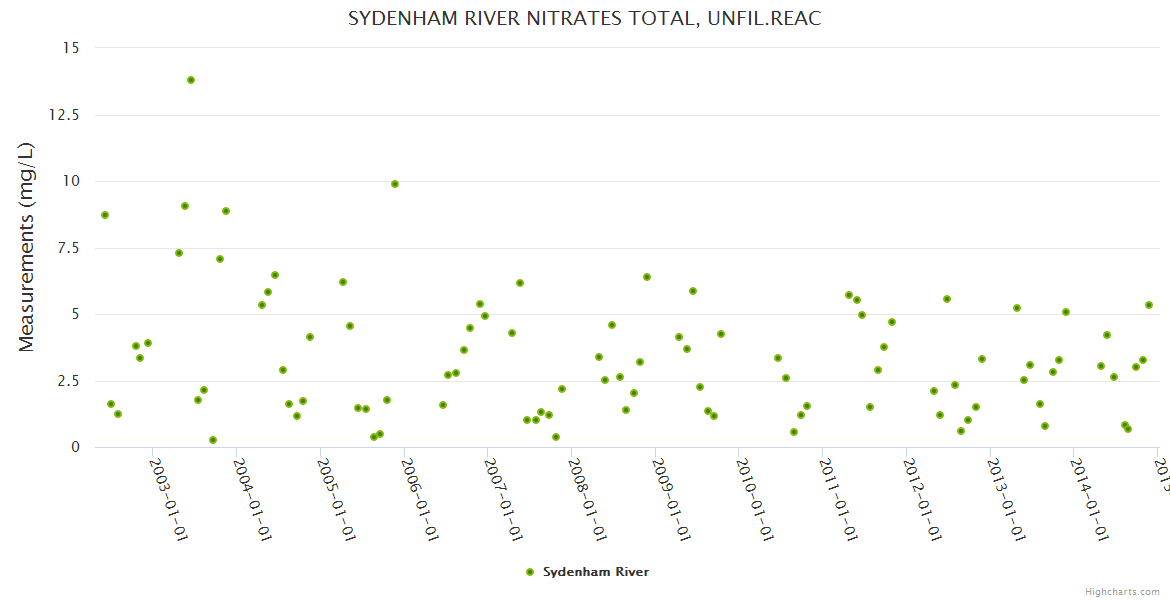Click the green Sydenham River legend marker
Screen dimensions: 1170x600
tap(530, 572)
